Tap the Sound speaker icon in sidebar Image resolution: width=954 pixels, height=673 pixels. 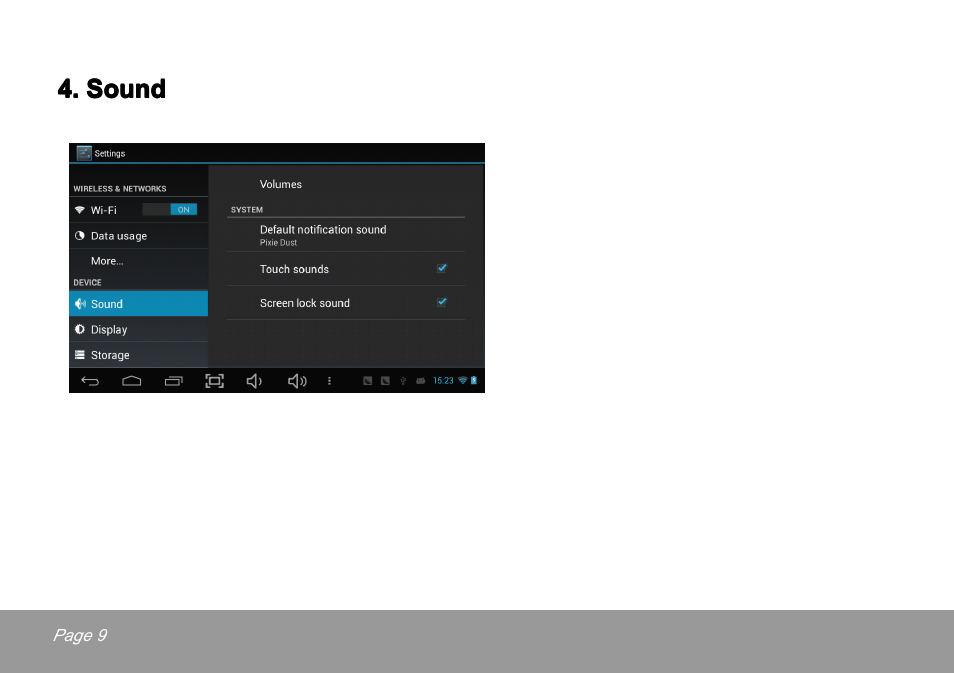[80, 304]
